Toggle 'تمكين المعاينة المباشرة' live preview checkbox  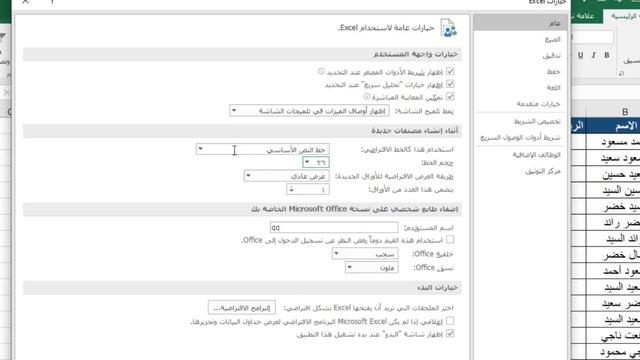(x=450, y=97)
